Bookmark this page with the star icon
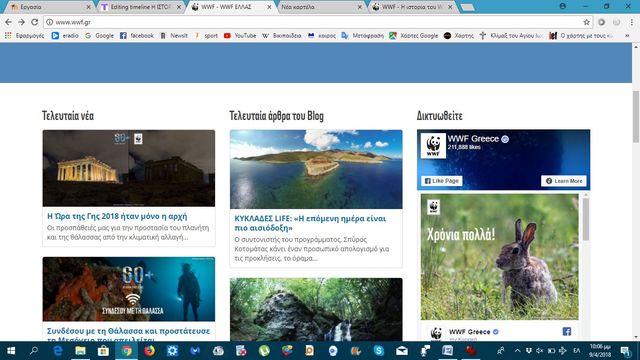 click(587, 22)
